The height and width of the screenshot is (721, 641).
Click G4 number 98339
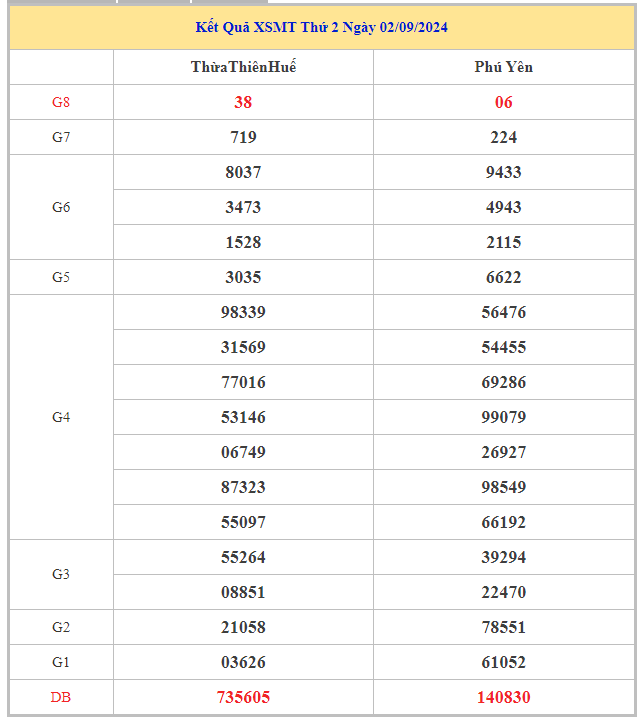click(x=243, y=312)
